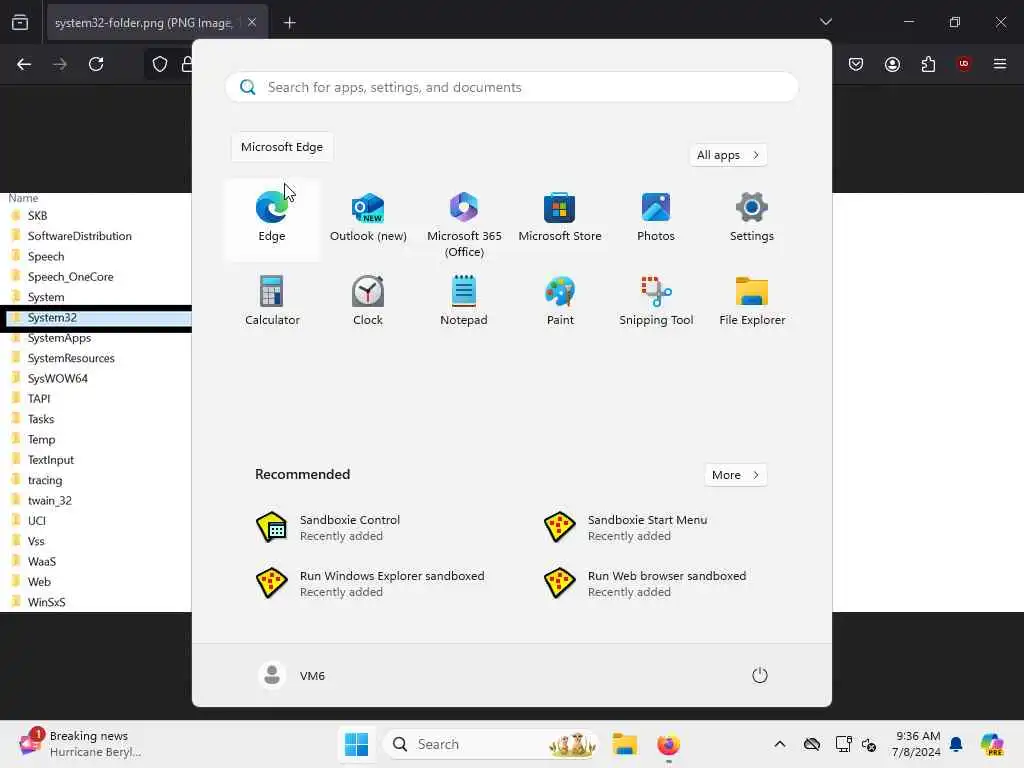Click the OneDrive cloud tray icon
Image resolution: width=1024 pixels, height=768 pixels.
[812, 744]
